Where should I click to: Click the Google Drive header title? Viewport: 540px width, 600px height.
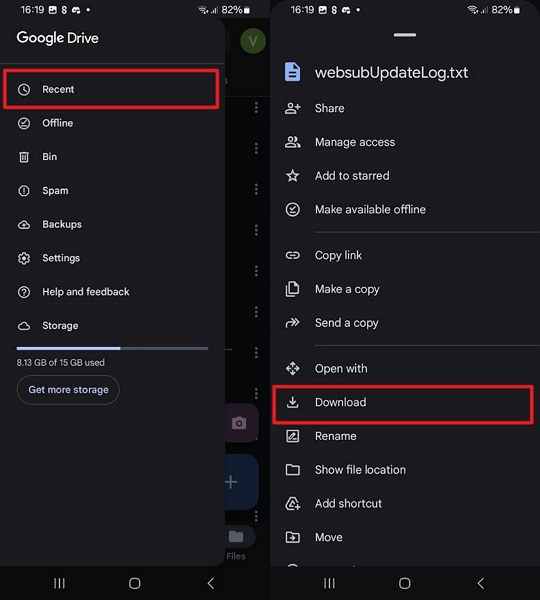pos(57,38)
